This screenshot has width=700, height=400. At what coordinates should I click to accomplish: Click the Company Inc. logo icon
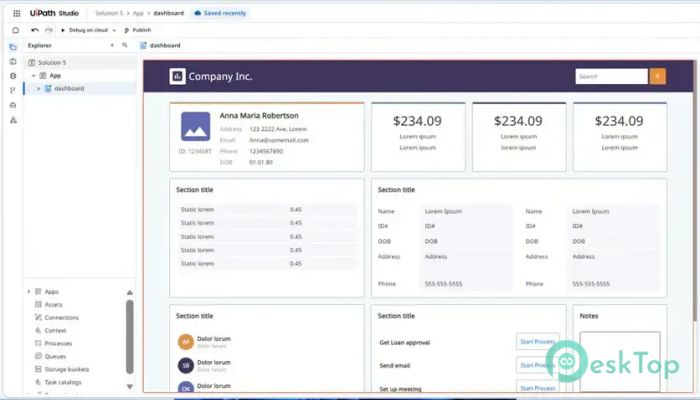[x=177, y=76]
